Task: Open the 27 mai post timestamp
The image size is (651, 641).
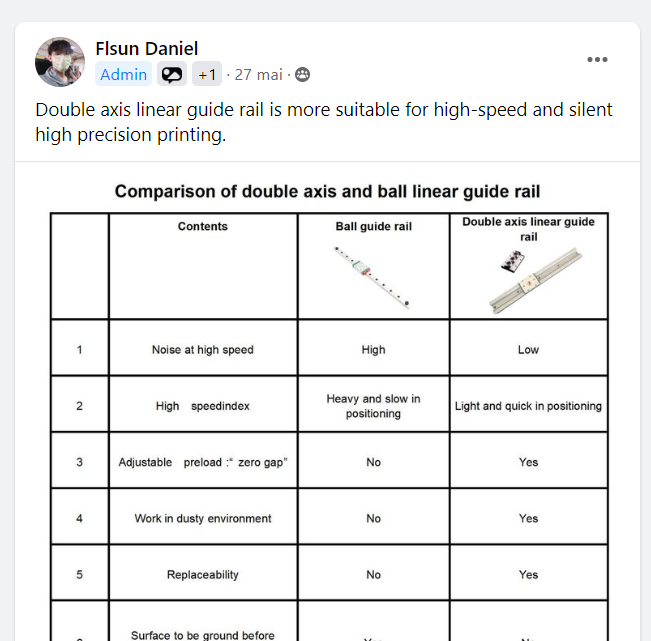Action: coord(259,74)
